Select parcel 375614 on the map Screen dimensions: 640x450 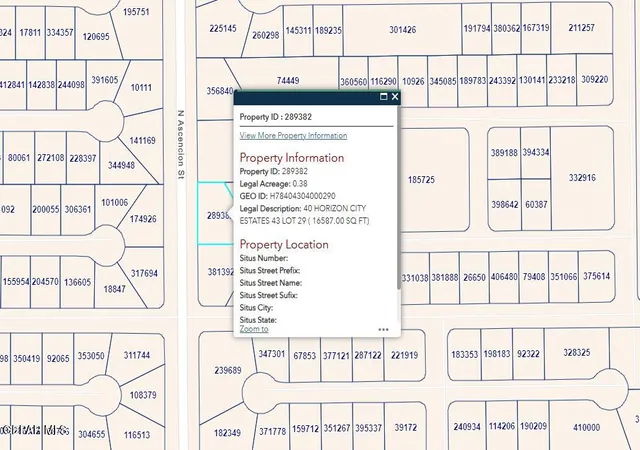[596, 276]
